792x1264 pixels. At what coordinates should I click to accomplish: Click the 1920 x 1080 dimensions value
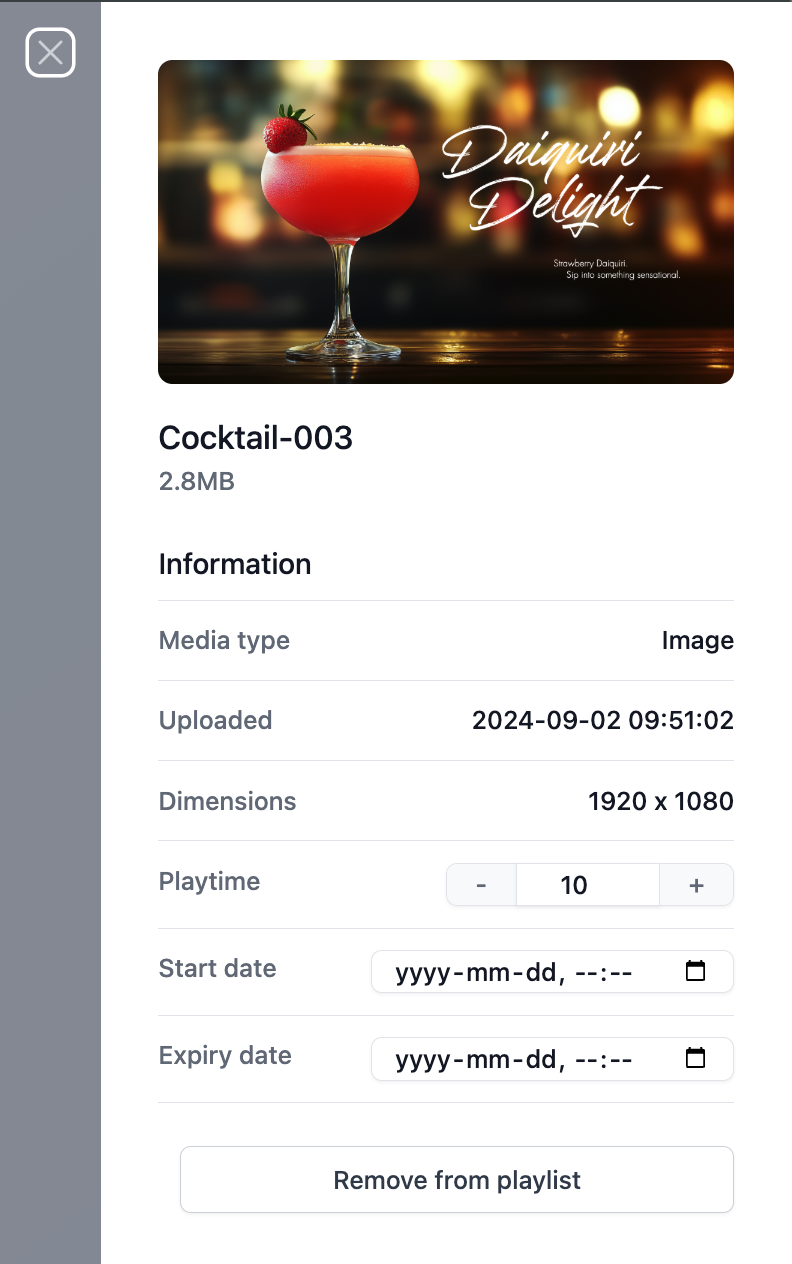(660, 801)
